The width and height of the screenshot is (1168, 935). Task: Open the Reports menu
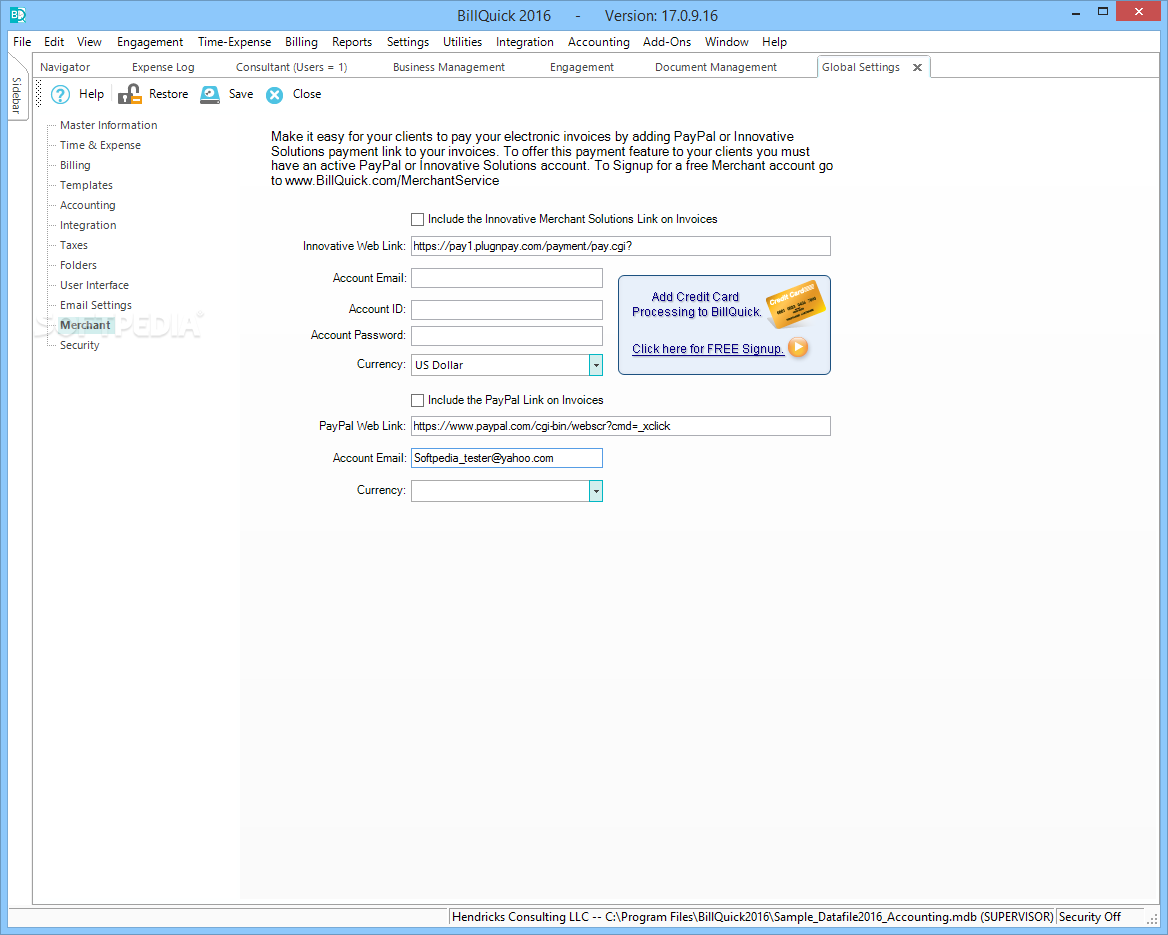[352, 42]
